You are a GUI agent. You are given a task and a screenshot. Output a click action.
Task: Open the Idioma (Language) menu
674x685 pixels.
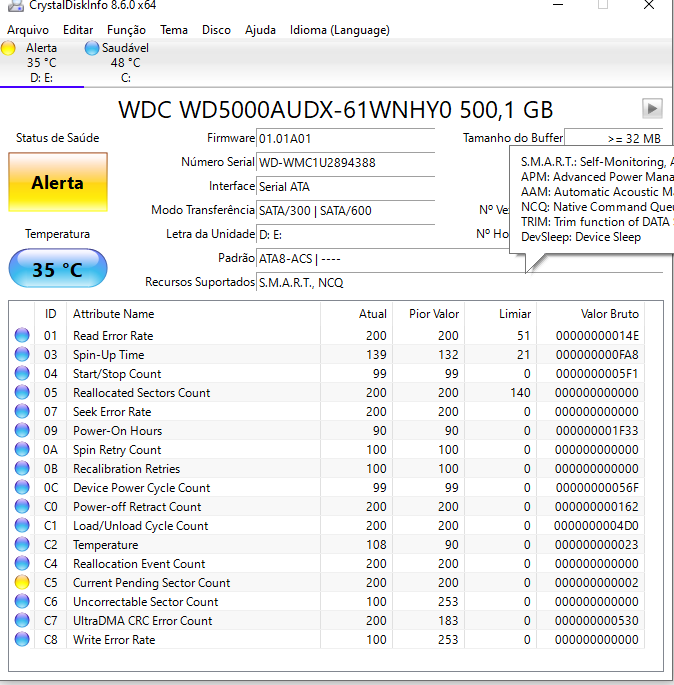tap(340, 30)
